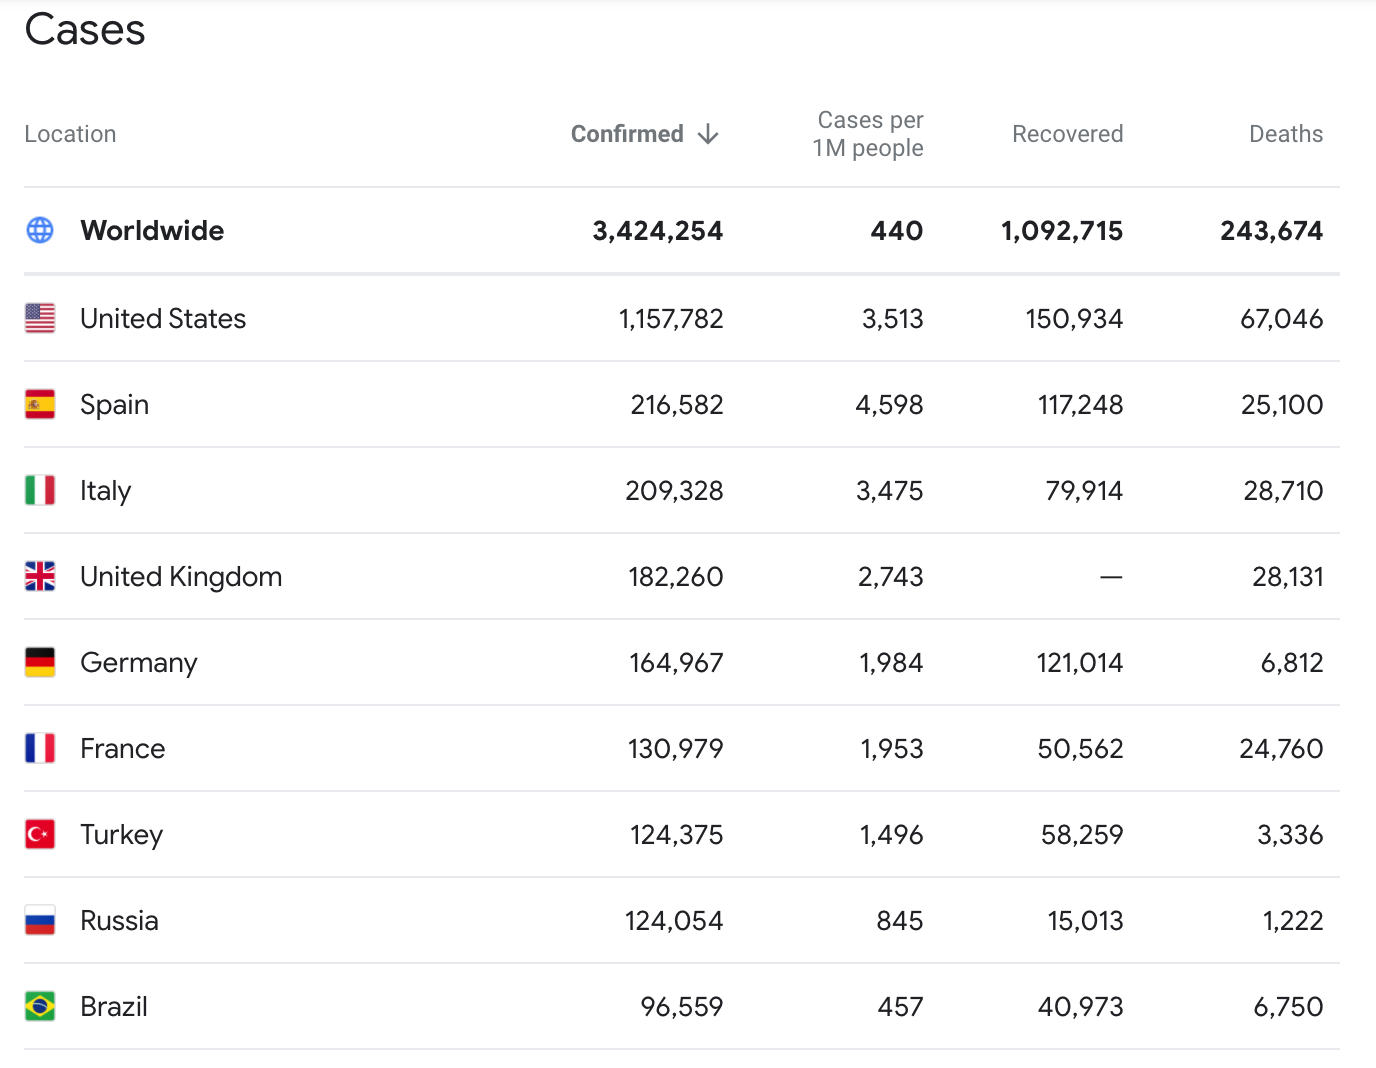Sort table by Confirmed column header
Screen dimensions: 1376x1068
click(627, 134)
